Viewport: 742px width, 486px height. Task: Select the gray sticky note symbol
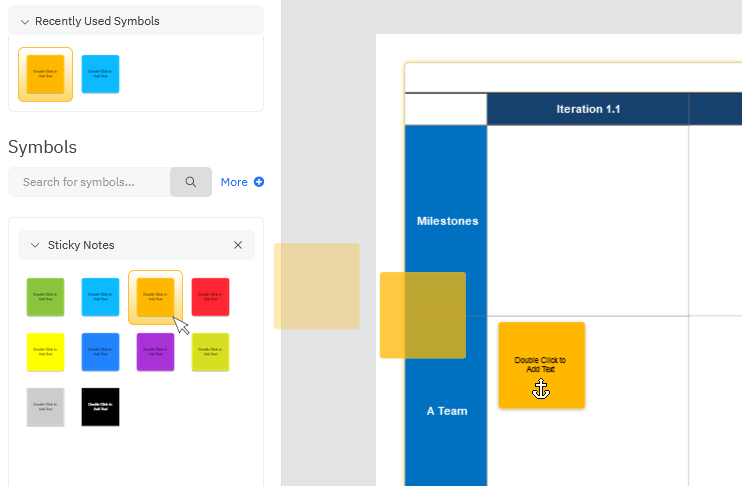tap(45, 407)
